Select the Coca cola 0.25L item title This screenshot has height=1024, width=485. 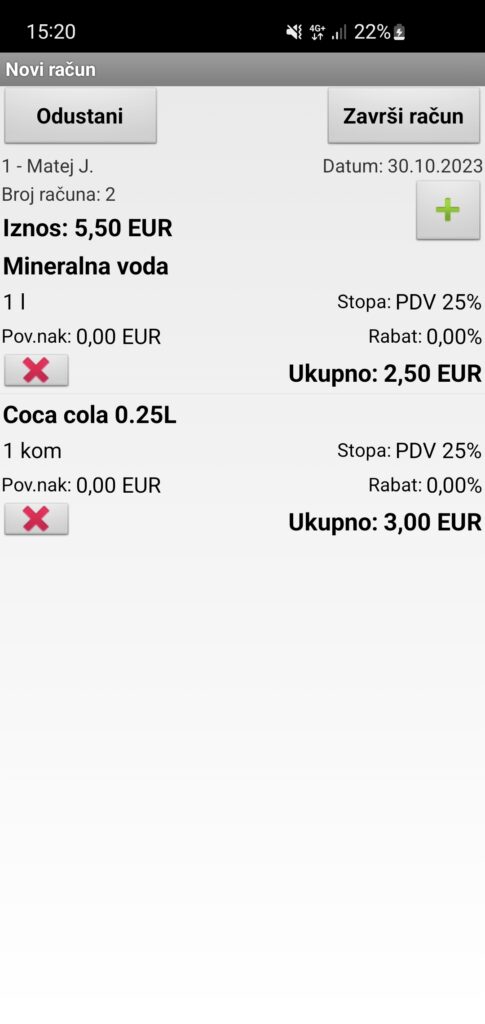(x=90, y=415)
